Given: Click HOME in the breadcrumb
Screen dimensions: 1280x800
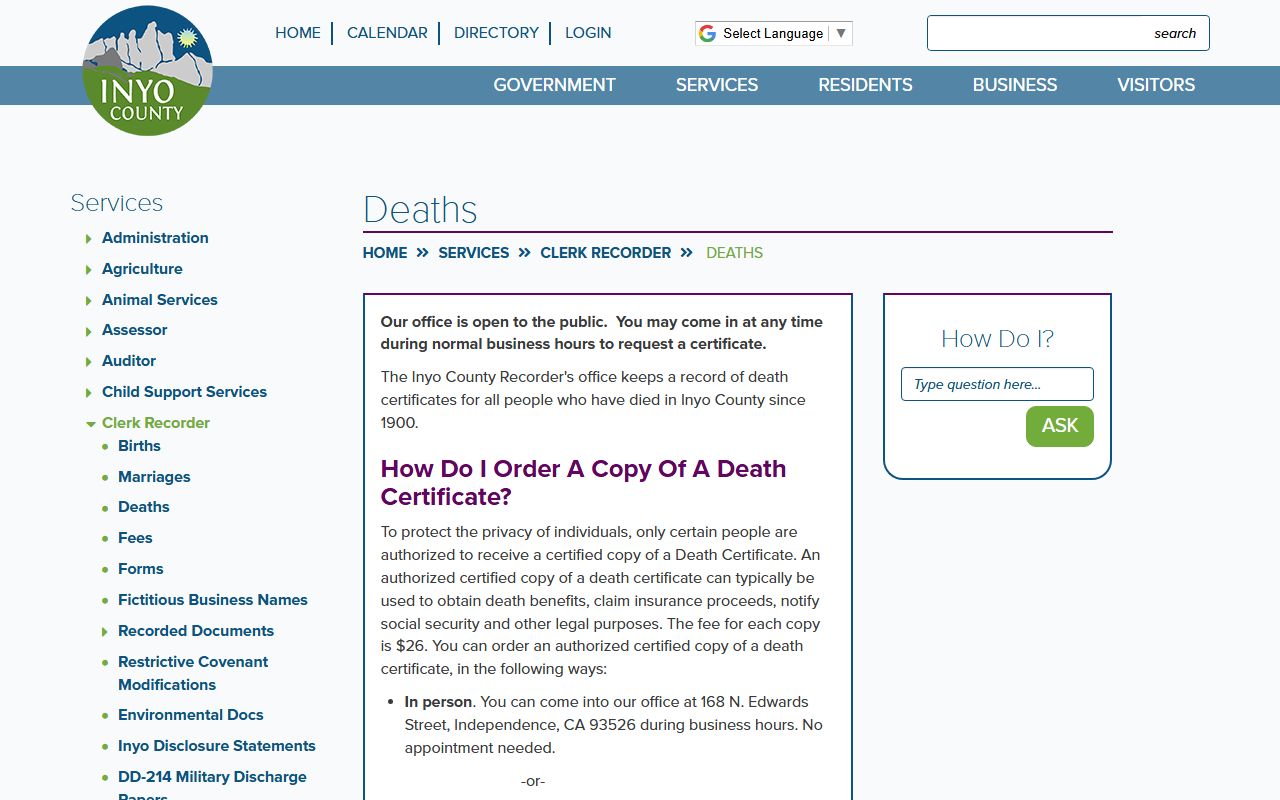Looking at the screenshot, I should [385, 253].
